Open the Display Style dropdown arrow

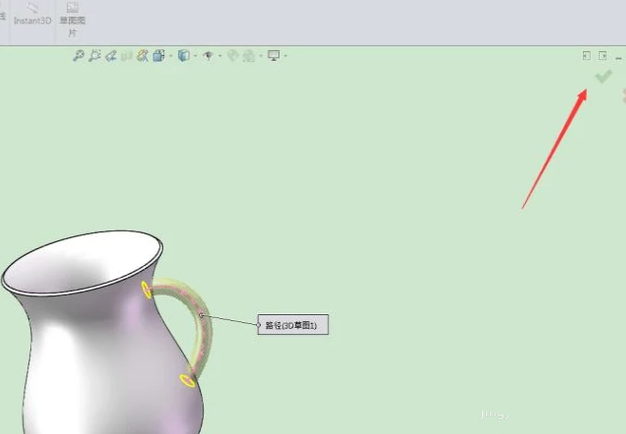click(x=196, y=56)
